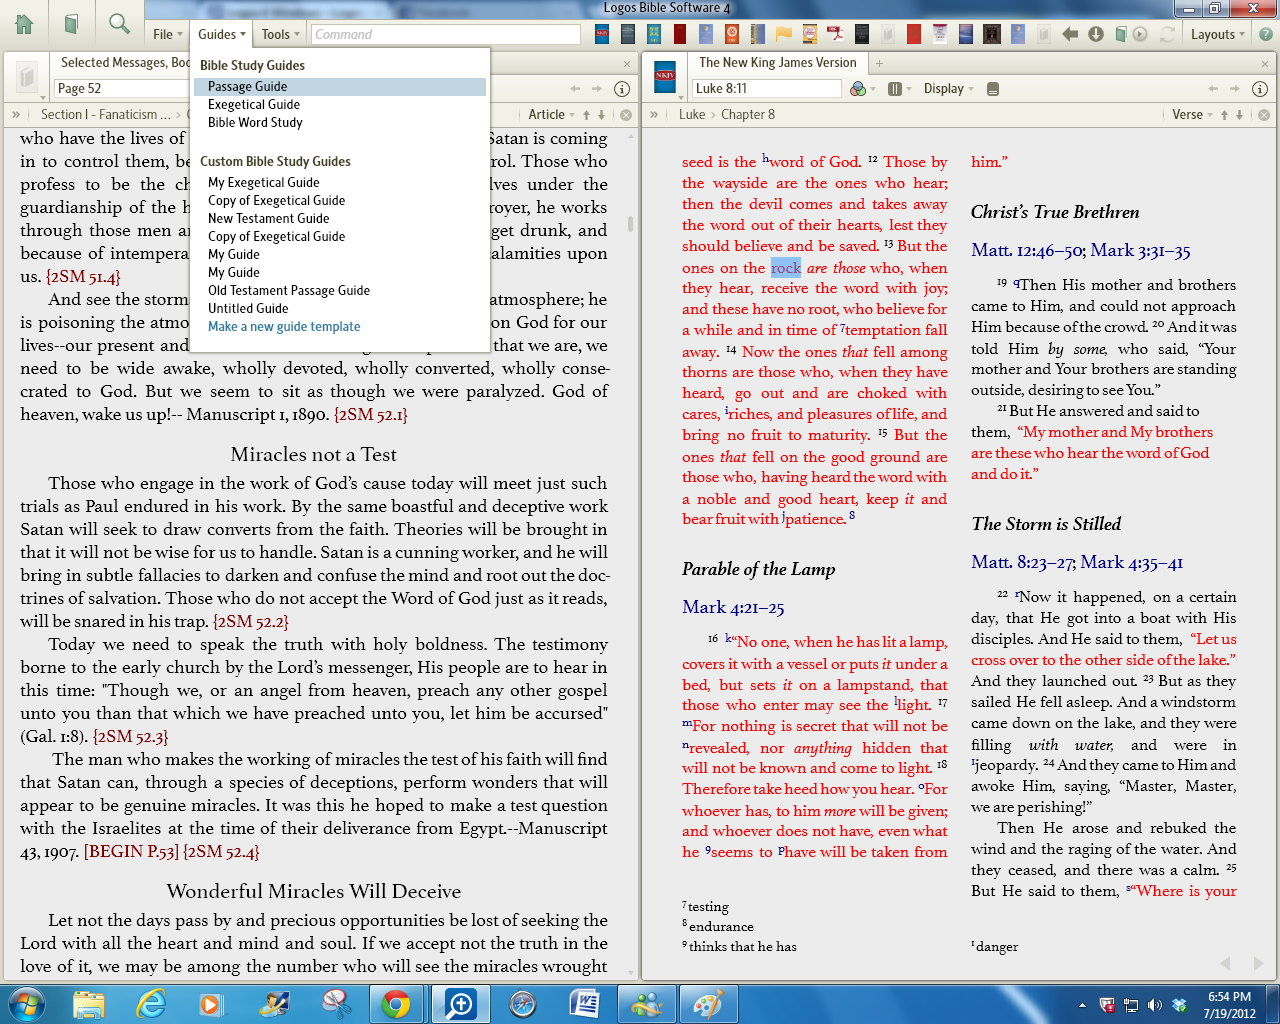Close the locator bar in Selected Messages panel
Screen dimensions: 1280x1024
tap(626, 115)
